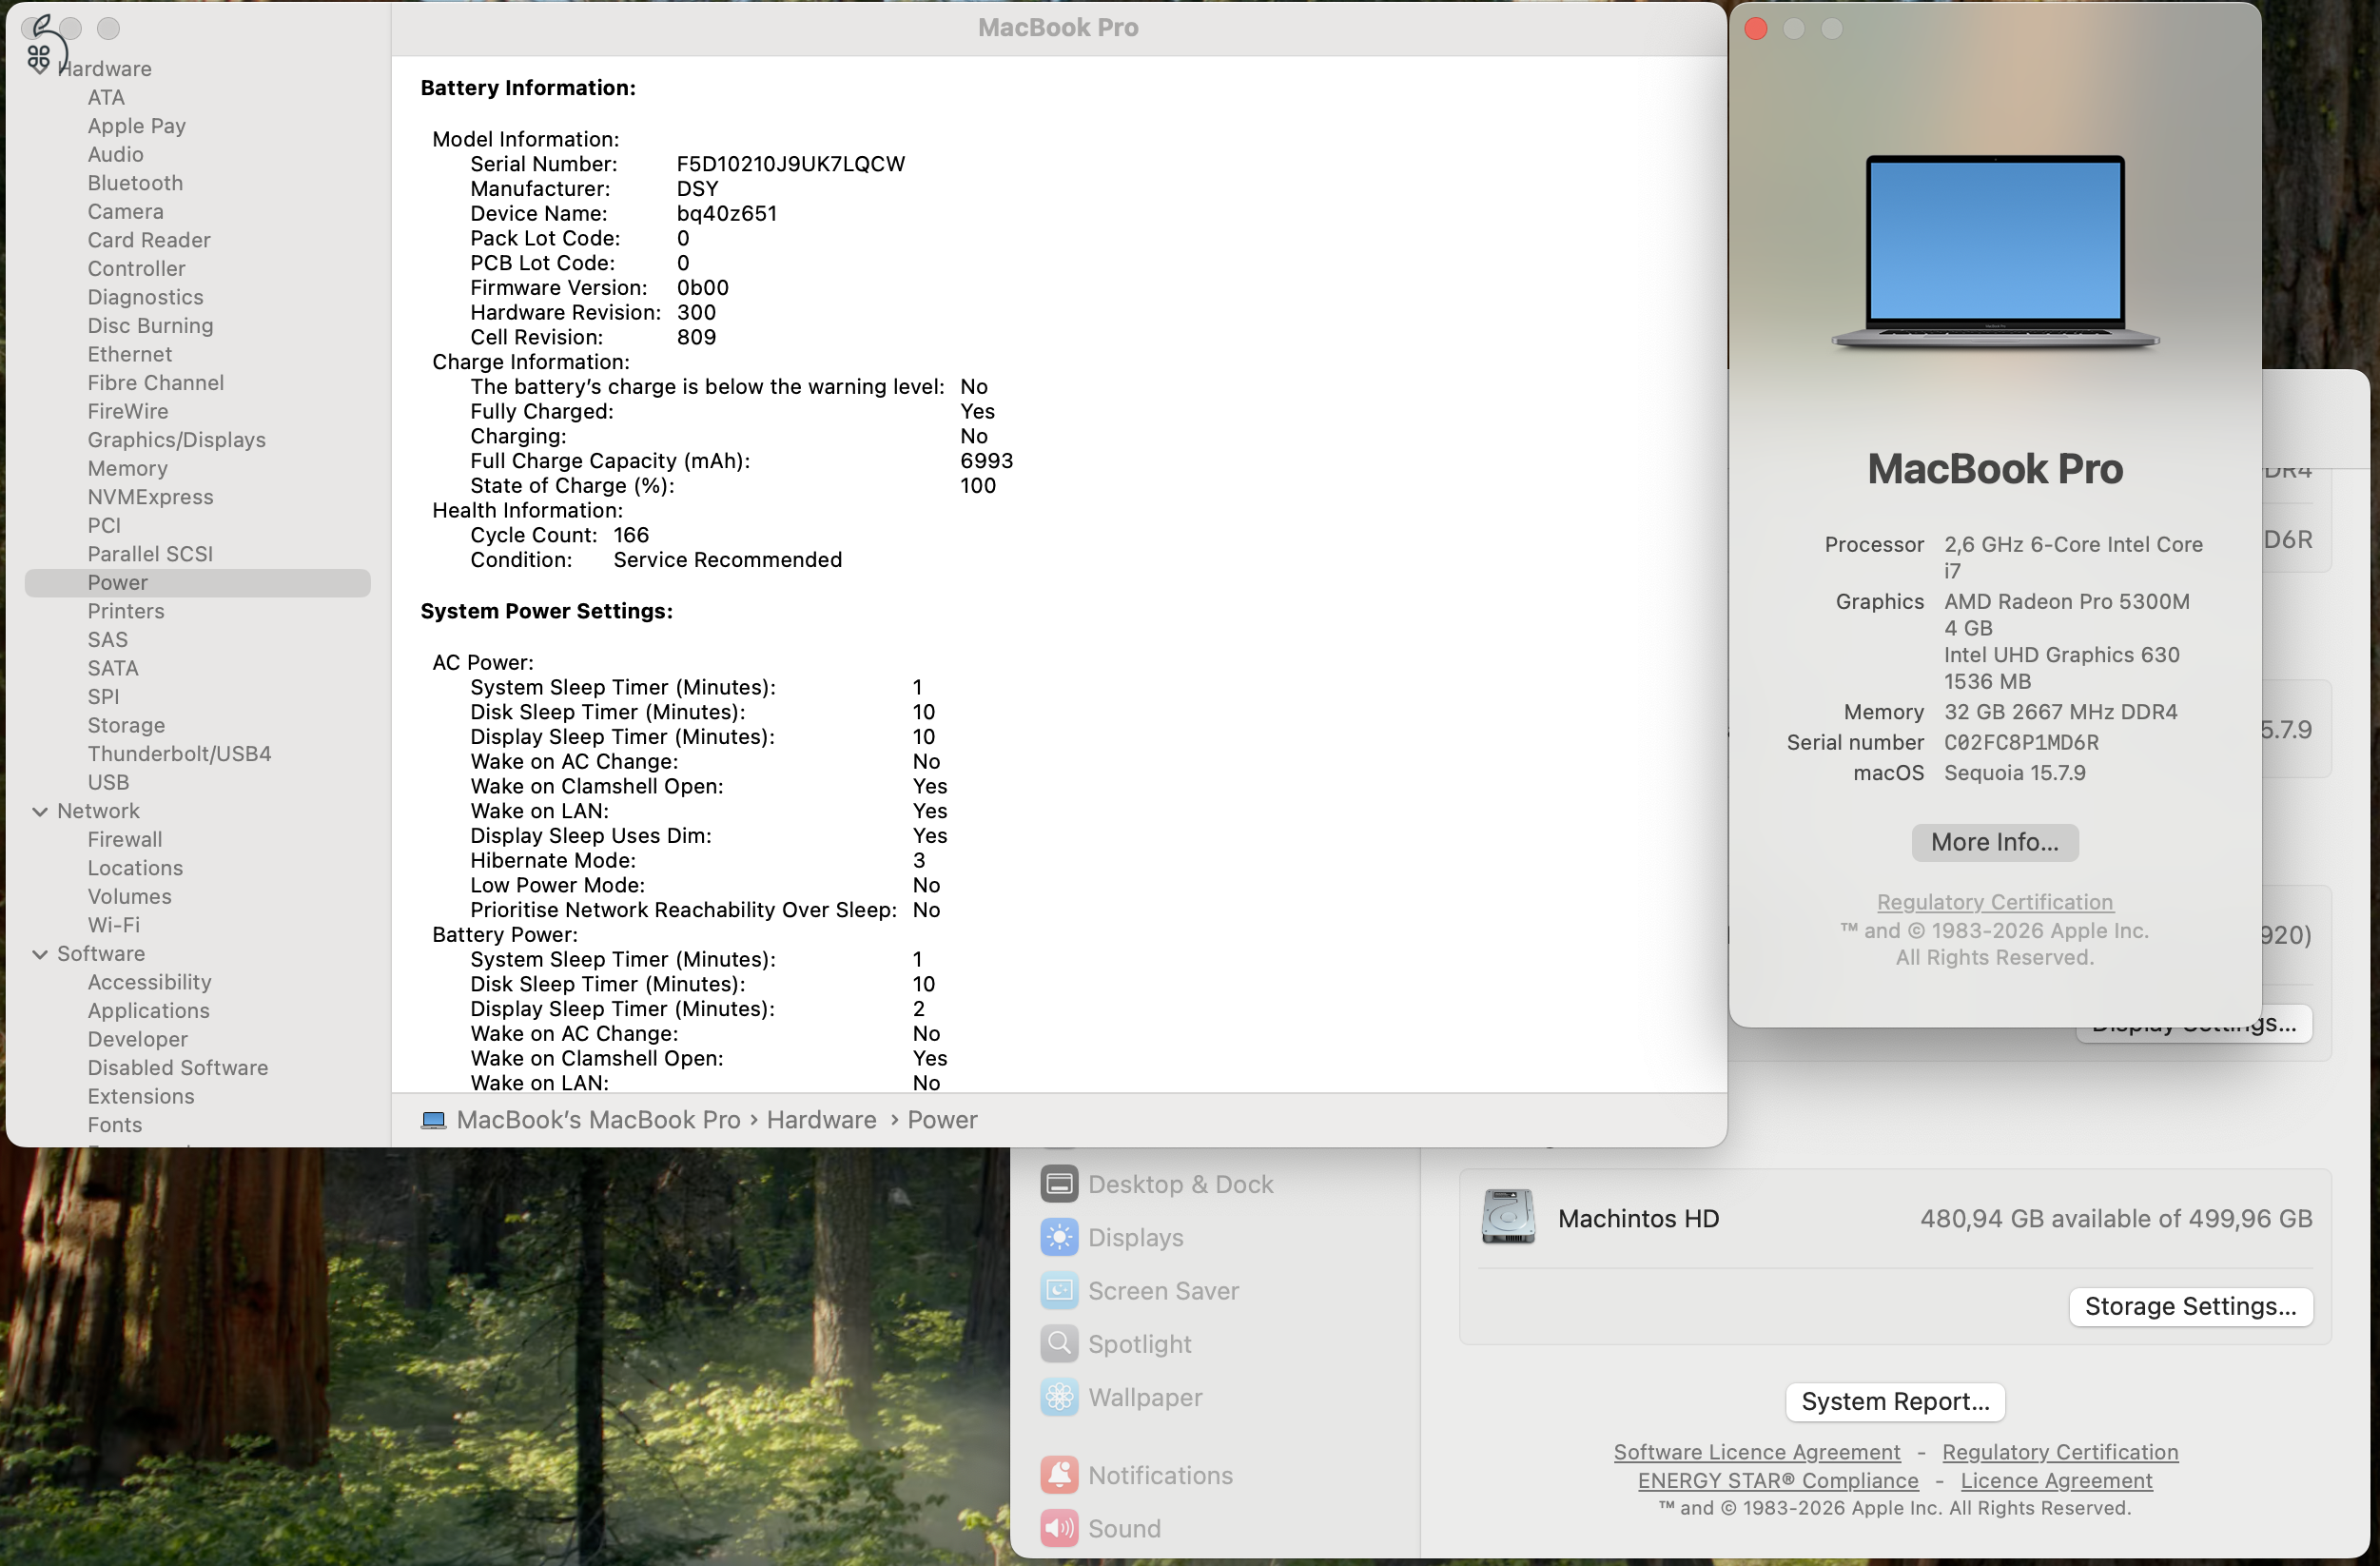Open Desktop & Dock settings icon

point(1059,1184)
